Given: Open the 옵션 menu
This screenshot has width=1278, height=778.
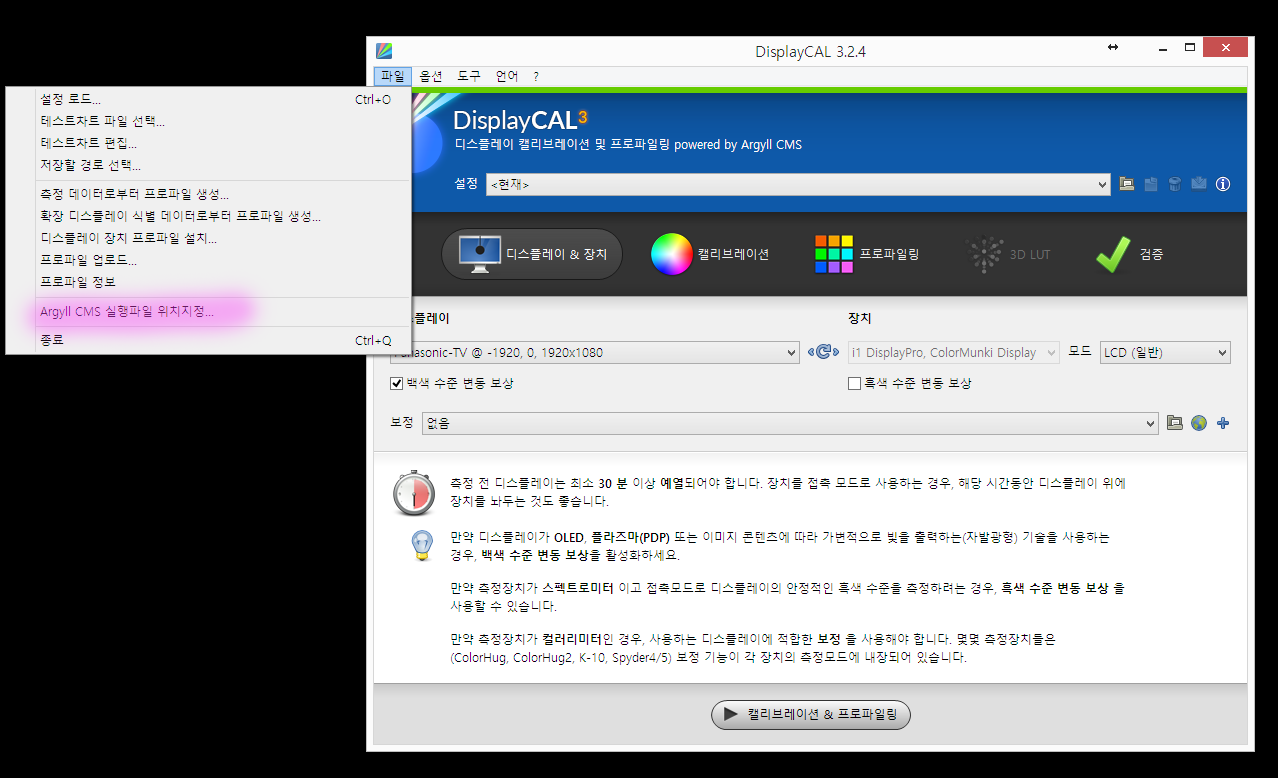Looking at the screenshot, I should click(431, 76).
